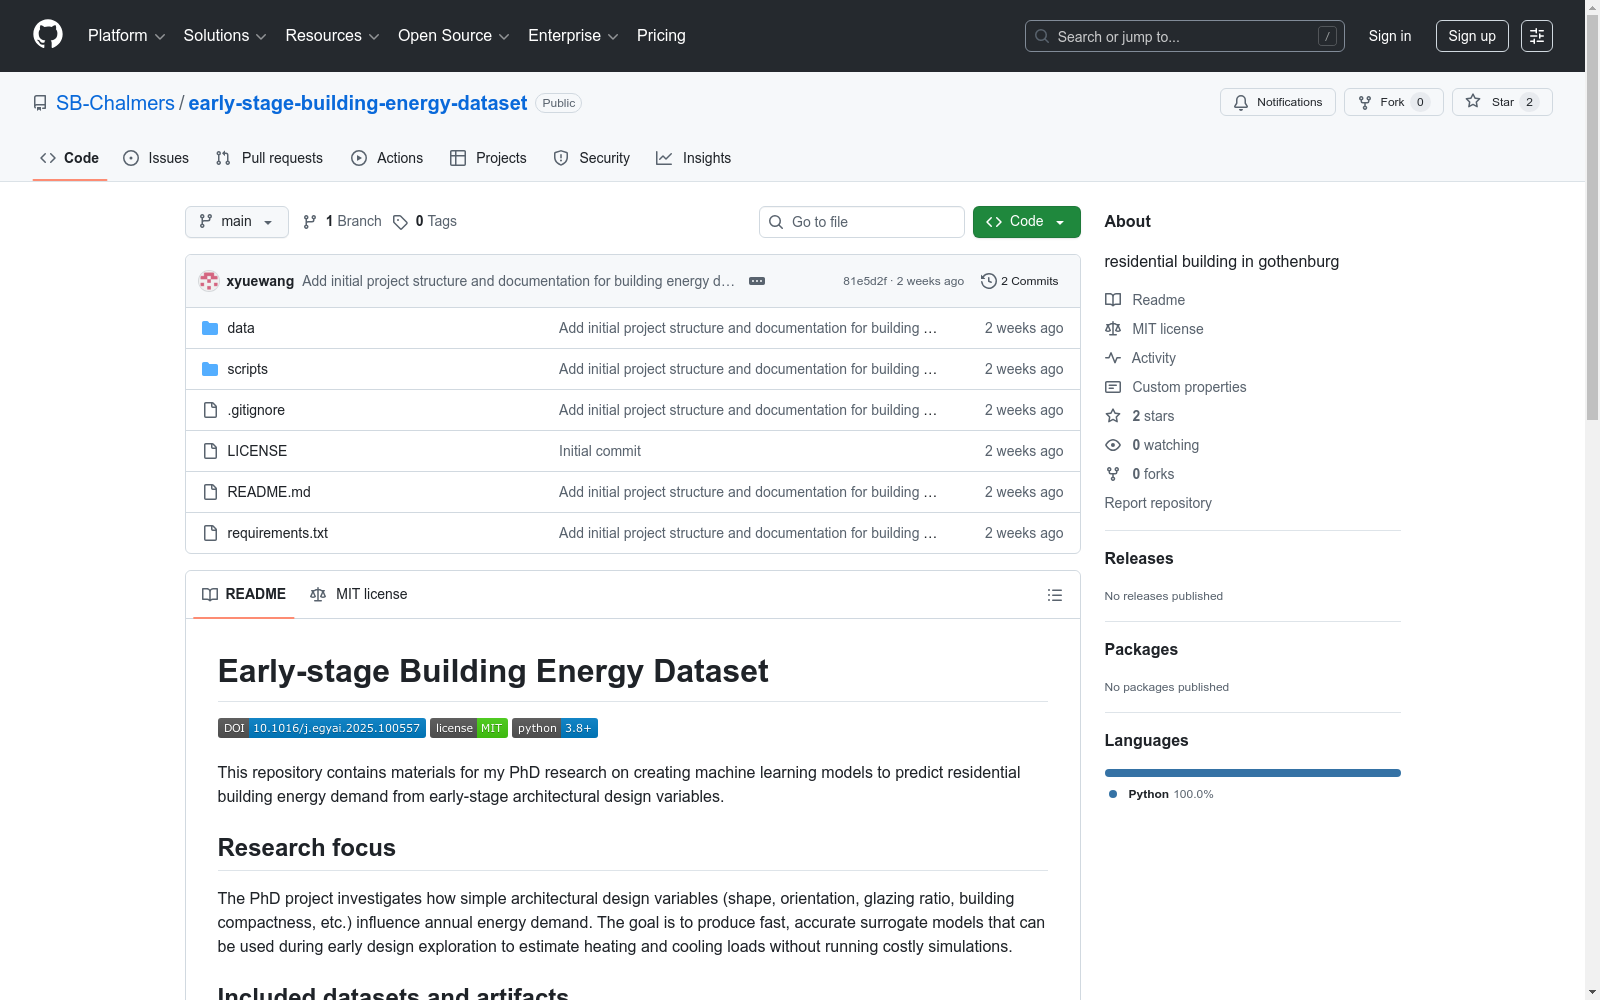This screenshot has height=1000, width=1600.
Task: Expand the Solutions menu
Action: tap(225, 36)
